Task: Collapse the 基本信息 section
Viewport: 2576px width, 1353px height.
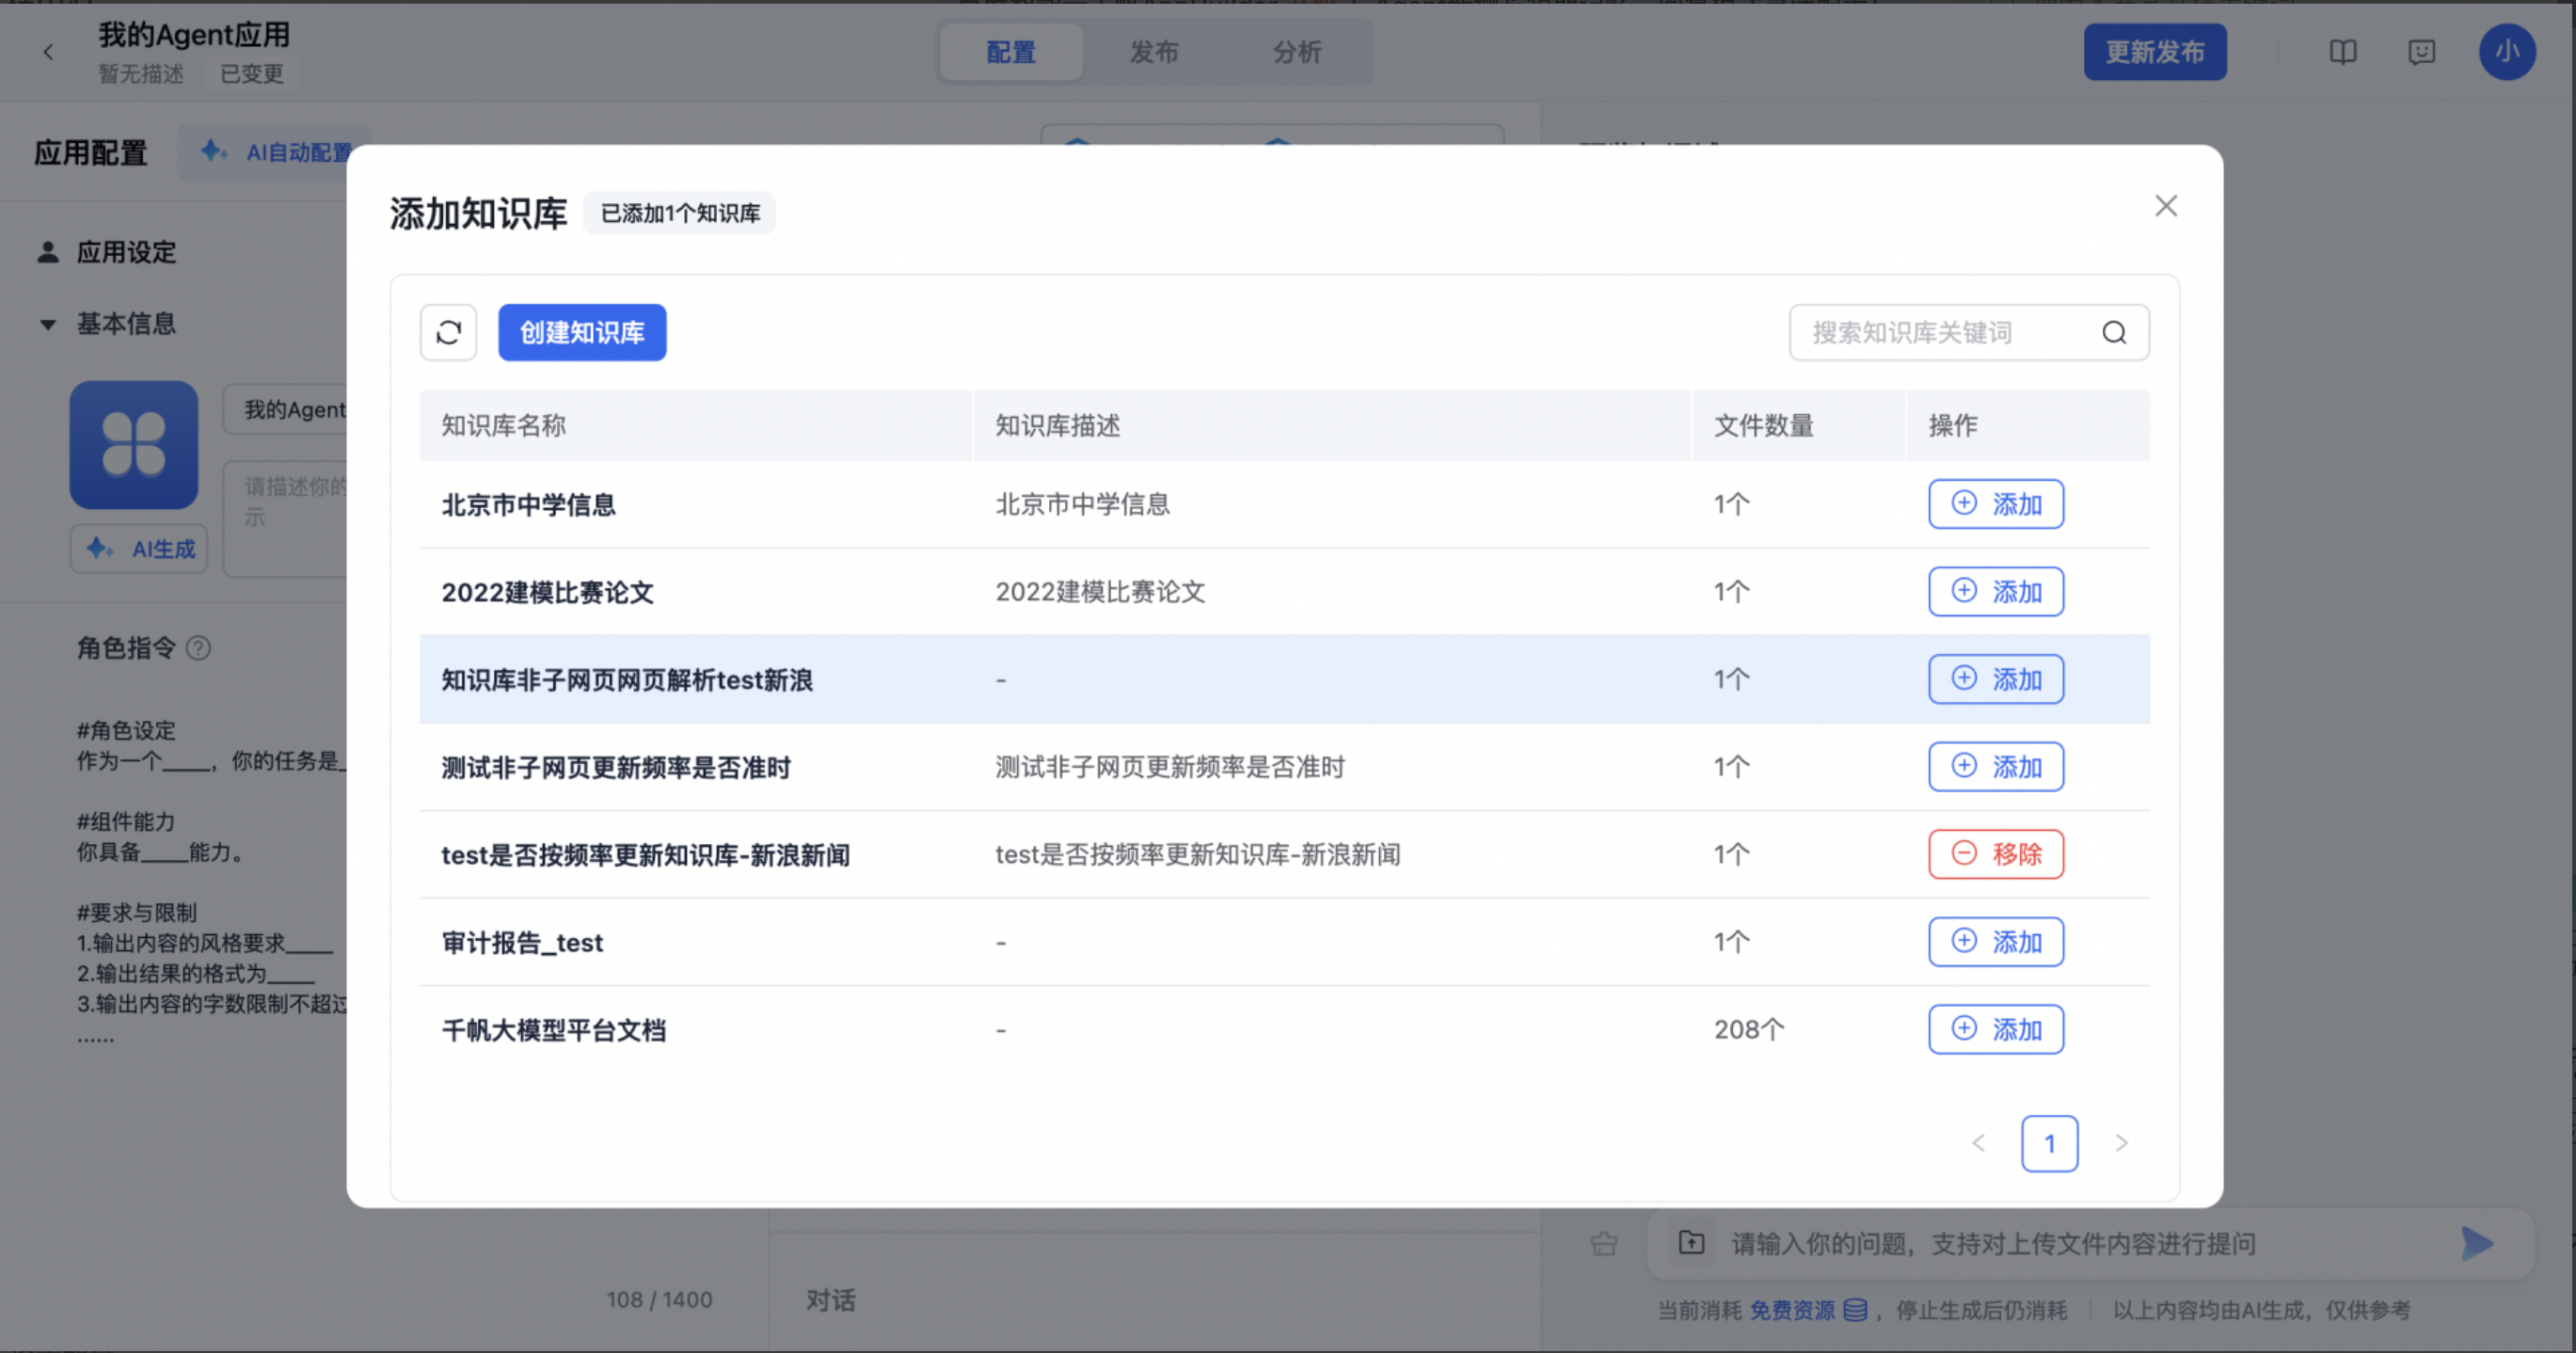Action: tap(48, 324)
